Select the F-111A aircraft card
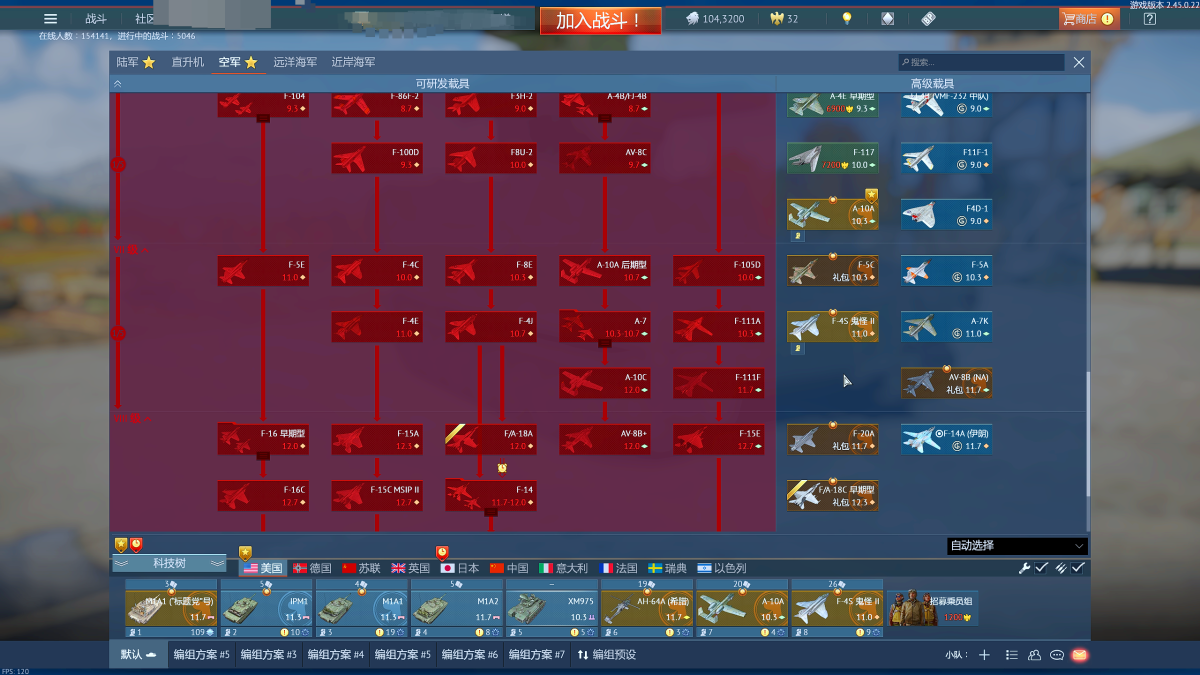Screen dimensions: 1200x675 [x=718, y=327]
